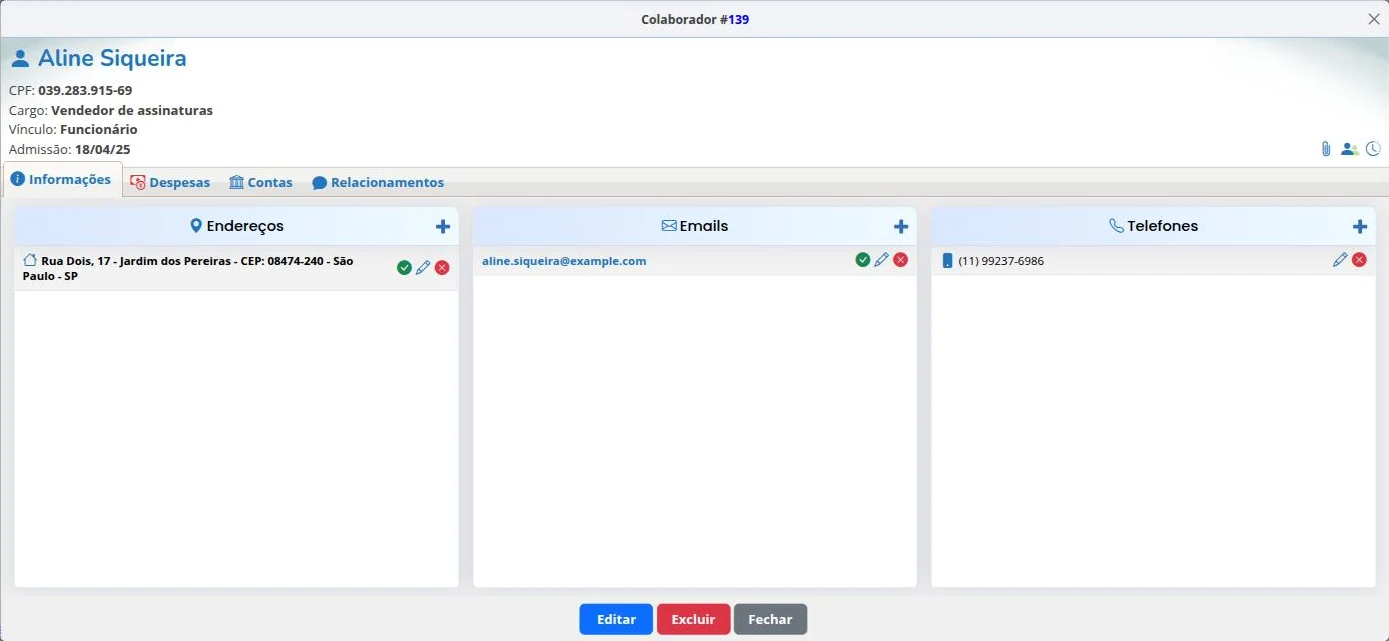Click the house icon beside Rua Dois
The height and width of the screenshot is (641, 1389).
(x=30, y=260)
